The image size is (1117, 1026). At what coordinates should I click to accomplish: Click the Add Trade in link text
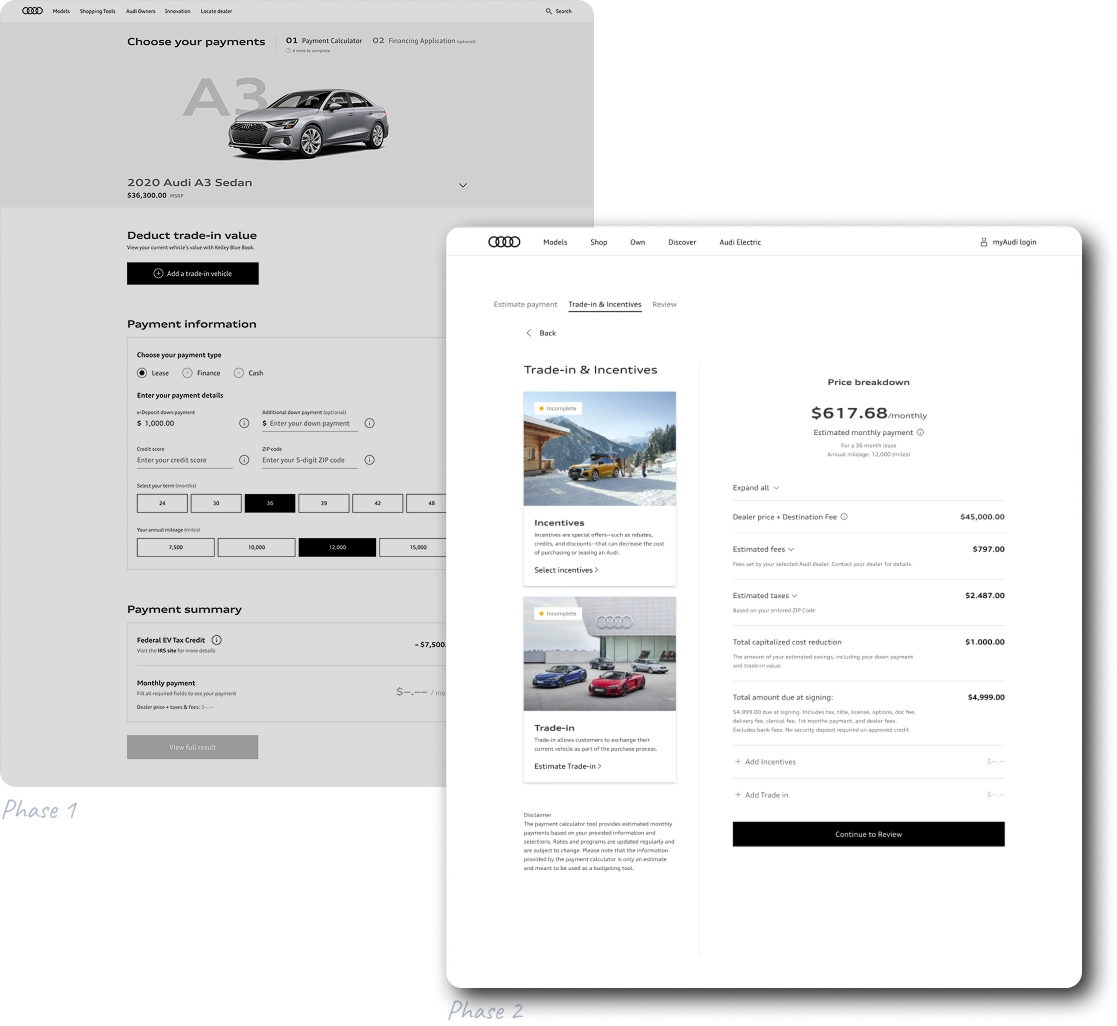tap(767, 794)
